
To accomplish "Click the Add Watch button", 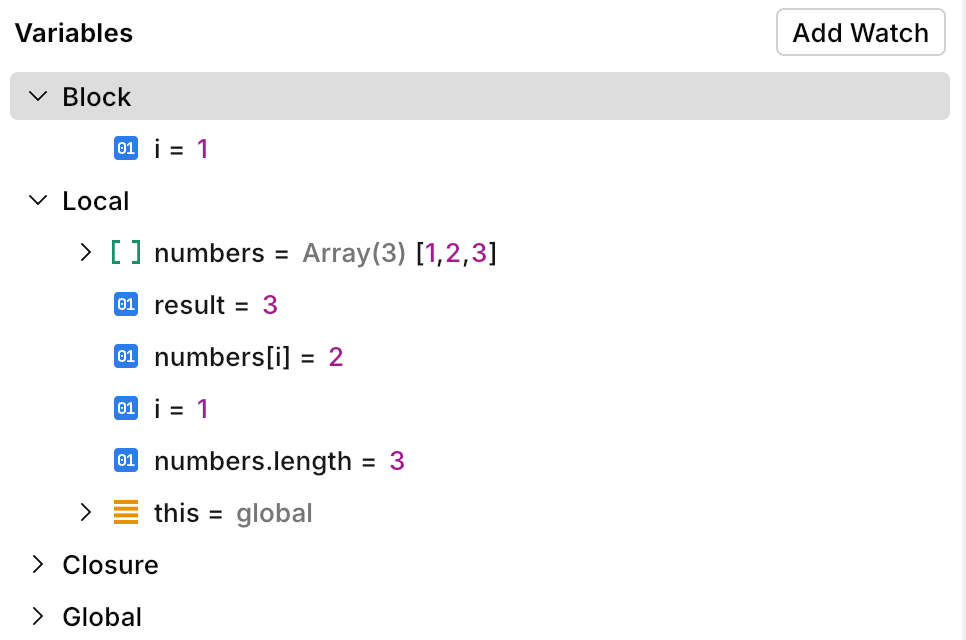I will pyautogui.click(x=860, y=33).
